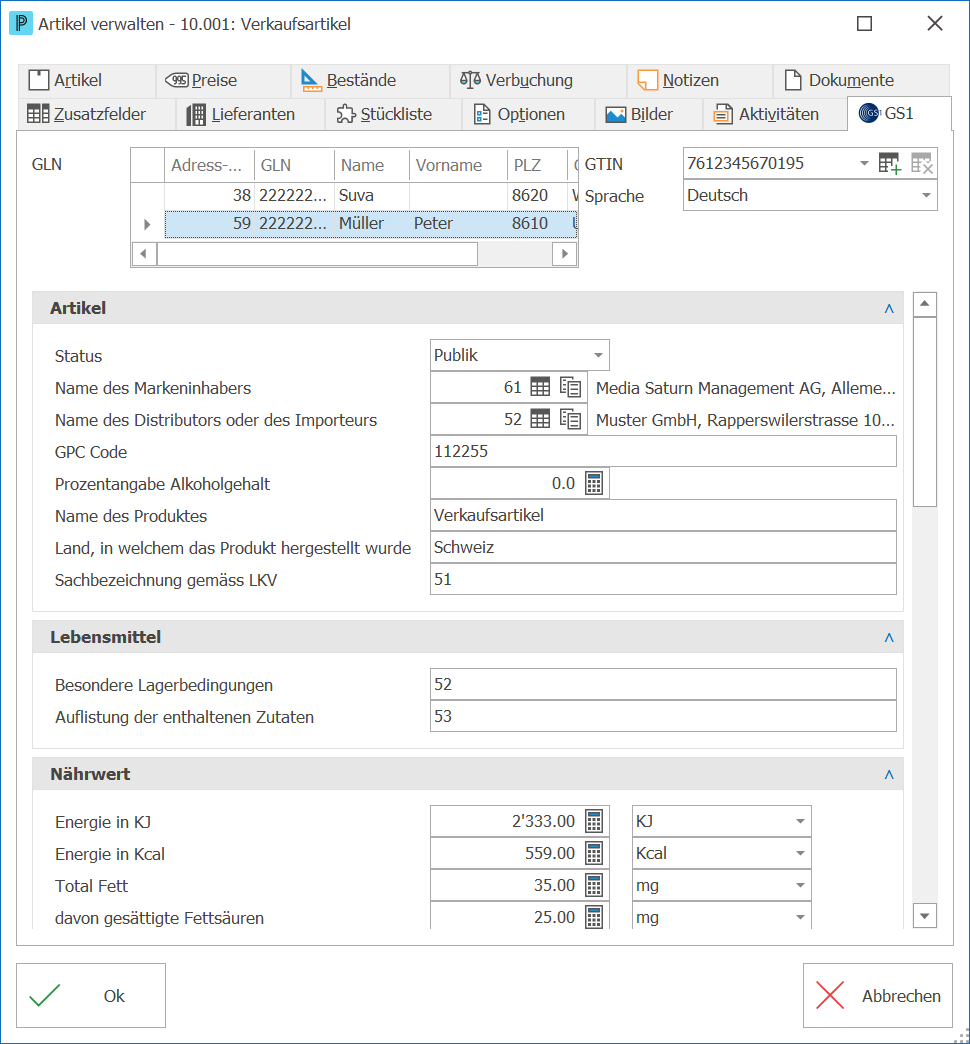This screenshot has width=970, height=1044.
Task: Collapse the Artikel section
Action: 889,308
